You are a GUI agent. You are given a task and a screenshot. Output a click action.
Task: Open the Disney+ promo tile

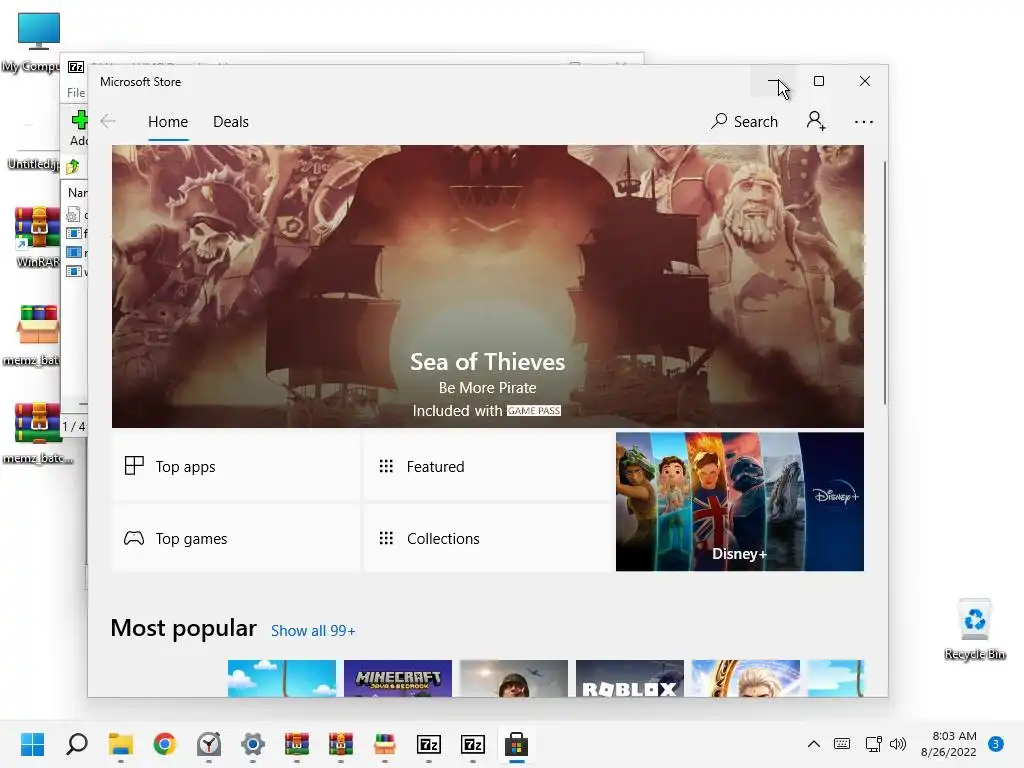point(739,502)
